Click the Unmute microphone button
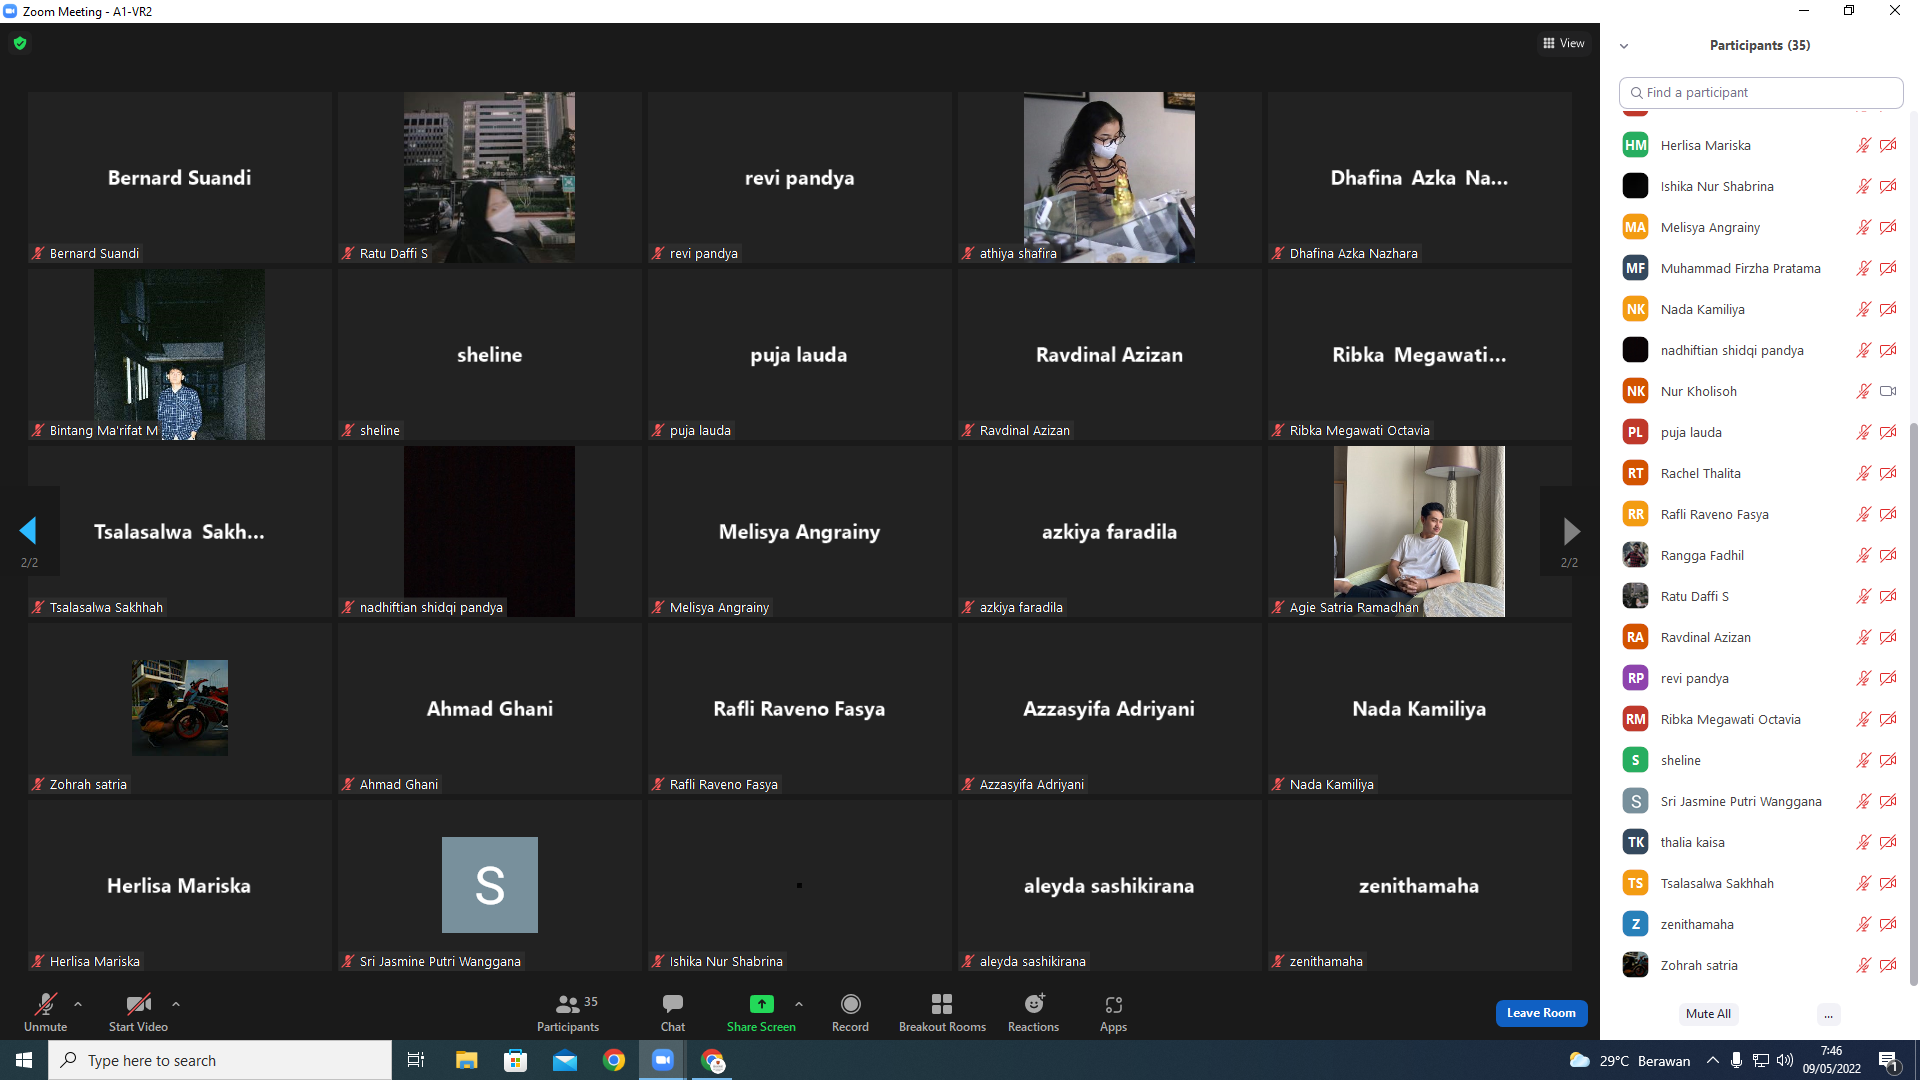The width and height of the screenshot is (1920, 1080). point(45,1012)
